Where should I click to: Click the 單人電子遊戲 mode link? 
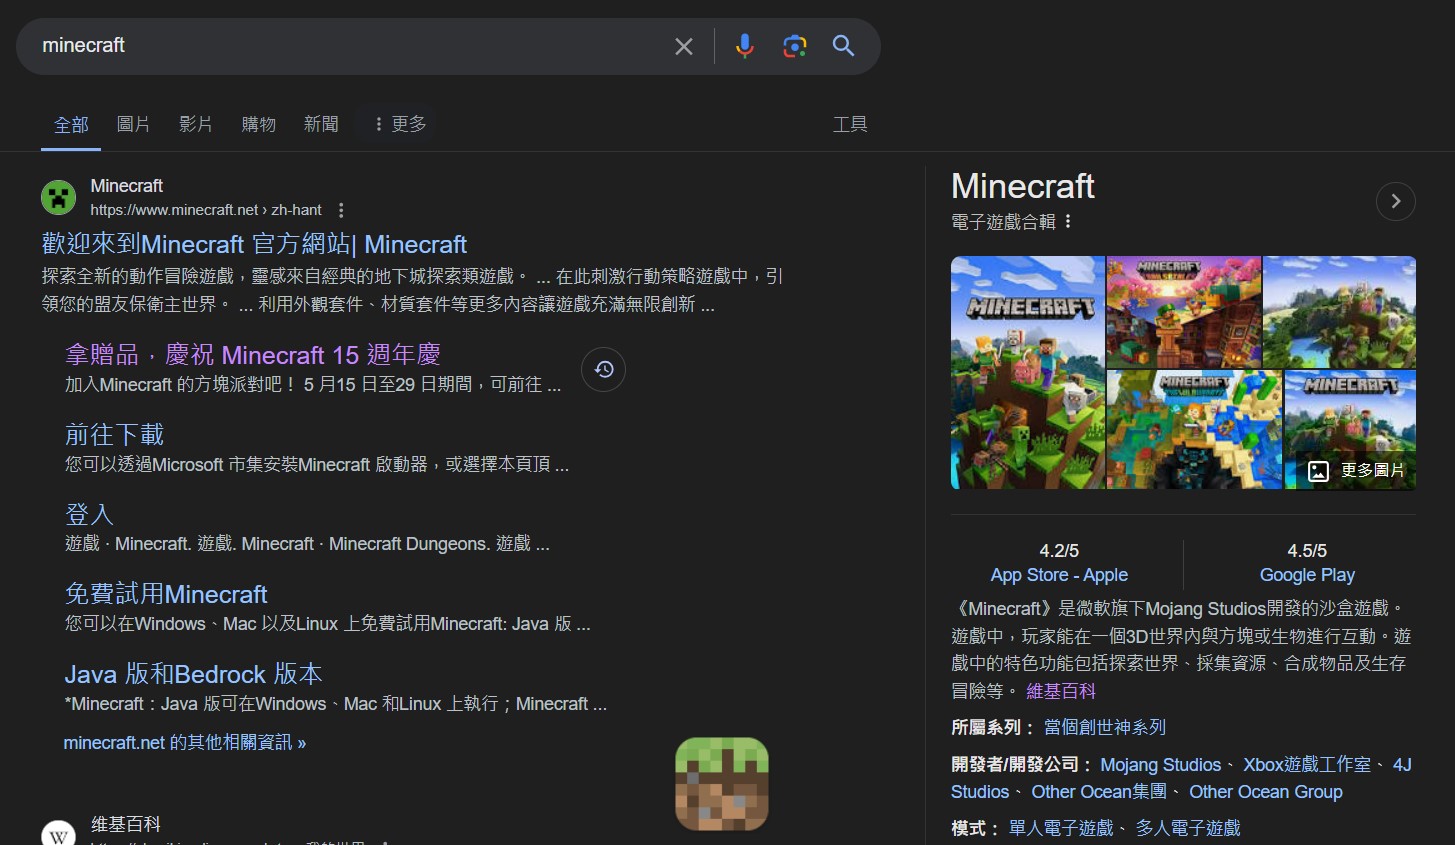pos(1061,828)
